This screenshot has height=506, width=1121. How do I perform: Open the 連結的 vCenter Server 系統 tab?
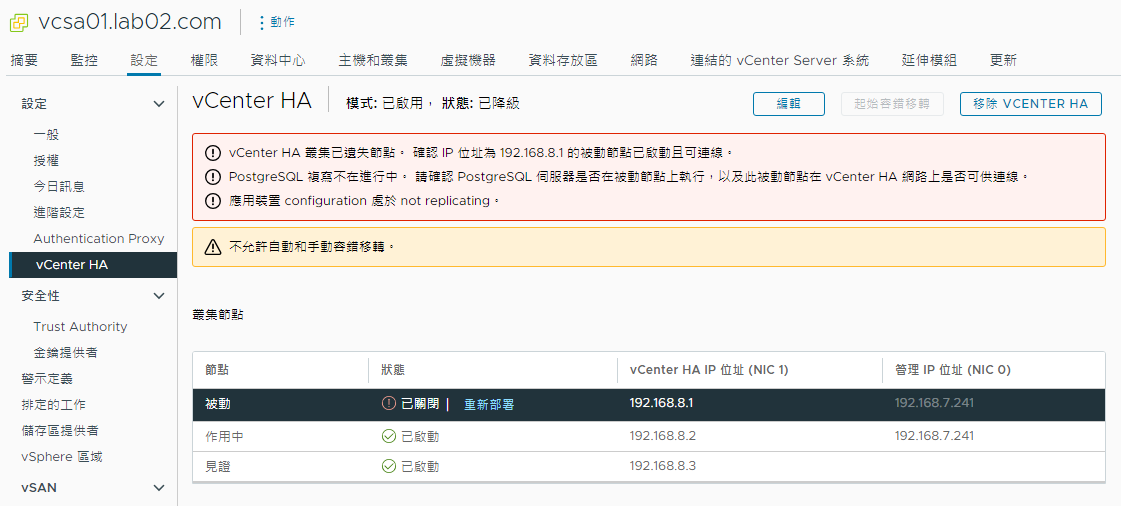click(780, 60)
